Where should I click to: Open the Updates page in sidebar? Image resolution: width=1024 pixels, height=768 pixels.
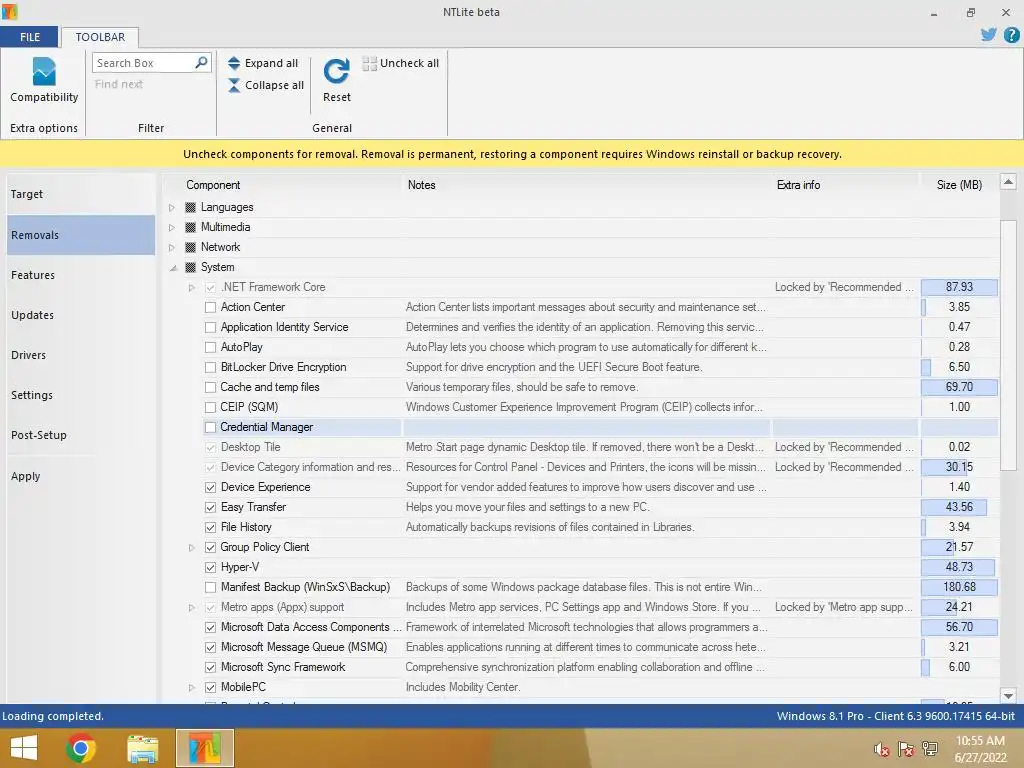click(x=81, y=315)
